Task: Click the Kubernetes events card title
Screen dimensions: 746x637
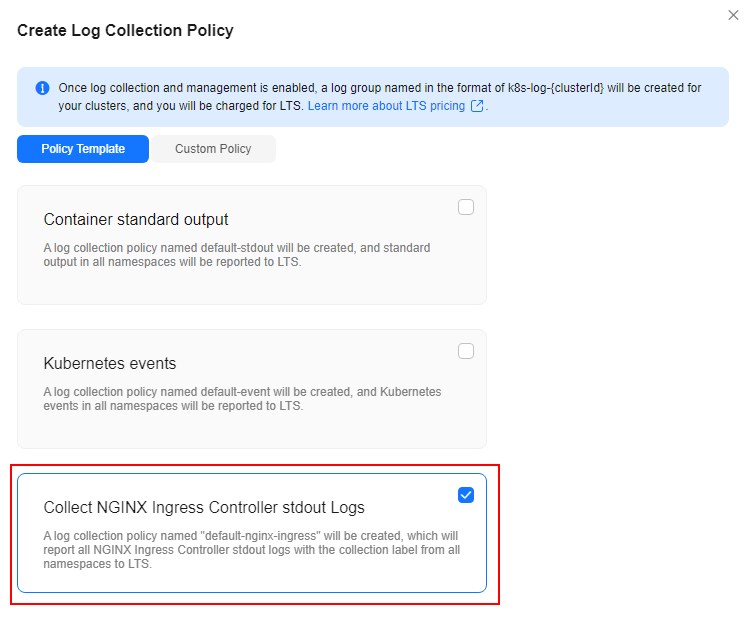Action: click(x=109, y=363)
